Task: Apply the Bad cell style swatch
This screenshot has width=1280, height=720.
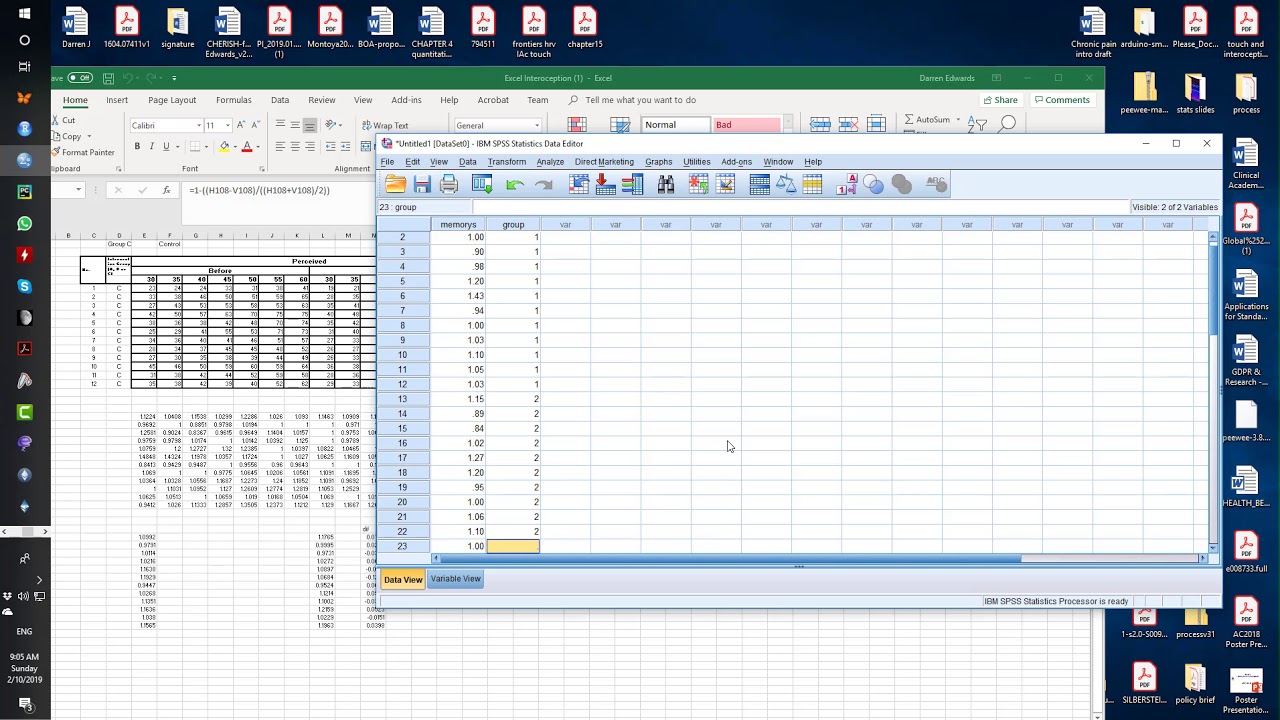Action: (746, 125)
